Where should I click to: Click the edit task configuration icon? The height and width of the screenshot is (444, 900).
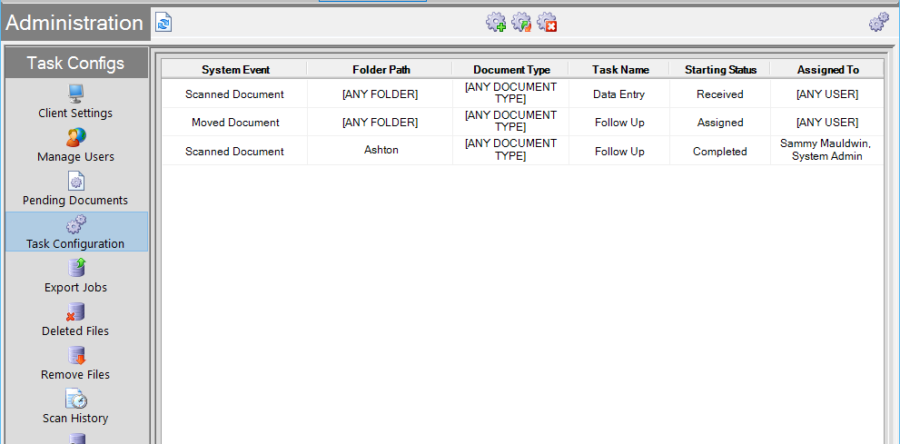(521, 22)
